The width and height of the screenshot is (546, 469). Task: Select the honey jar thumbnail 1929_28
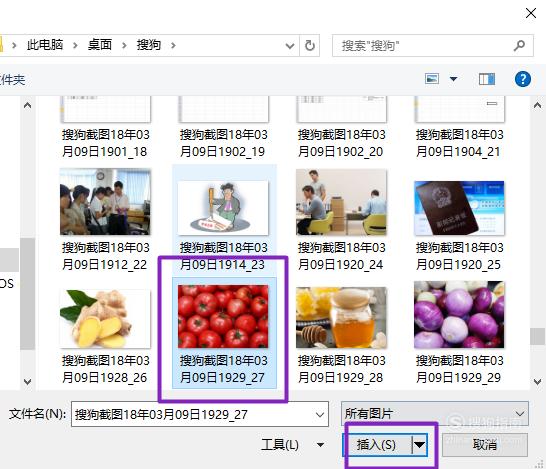pos(341,318)
